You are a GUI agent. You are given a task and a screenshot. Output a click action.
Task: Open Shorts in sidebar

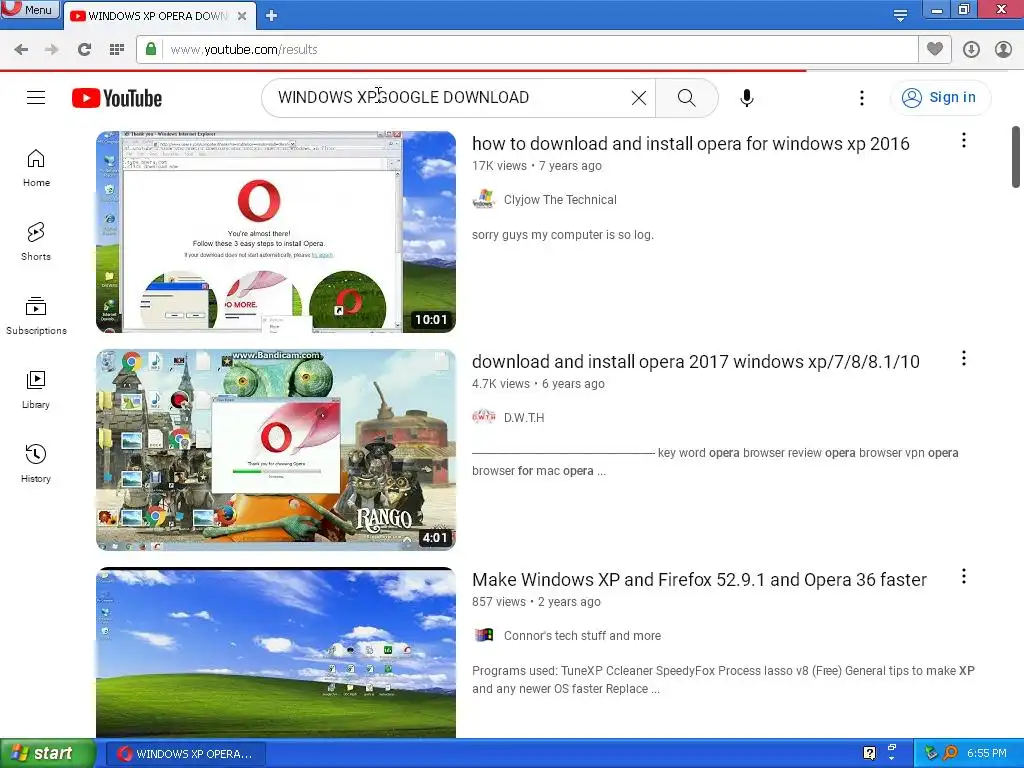(x=36, y=242)
